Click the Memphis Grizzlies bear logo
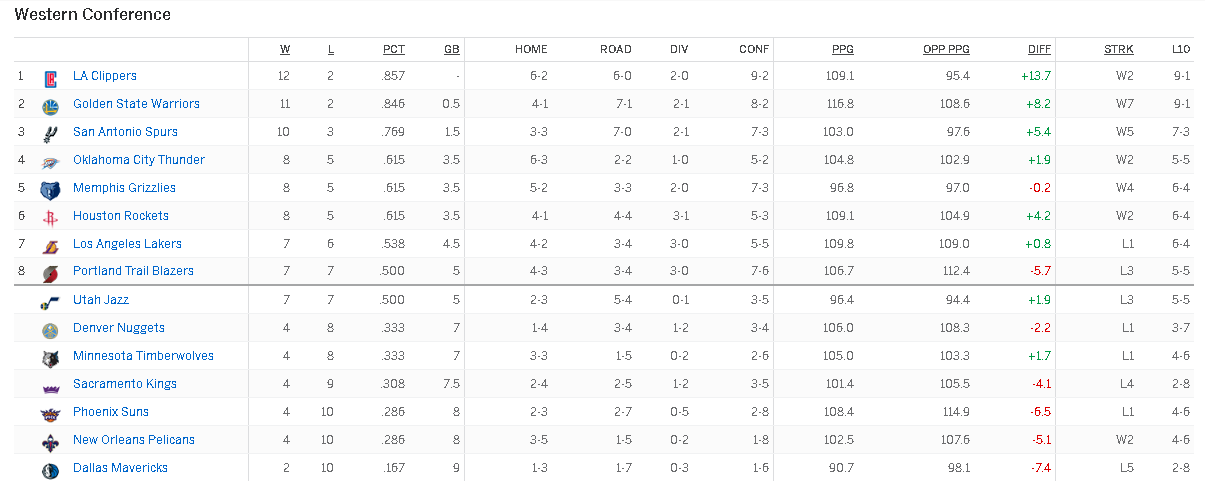The height and width of the screenshot is (490, 1205). [x=51, y=189]
